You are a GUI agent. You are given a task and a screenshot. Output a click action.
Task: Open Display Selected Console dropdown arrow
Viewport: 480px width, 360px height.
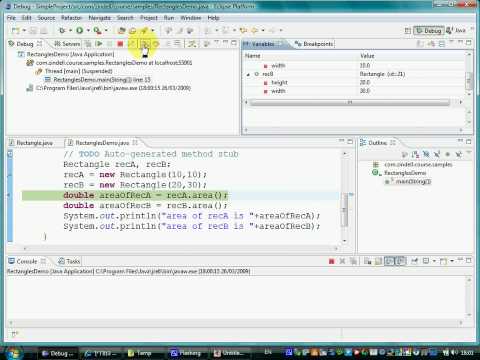pos(434,261)
